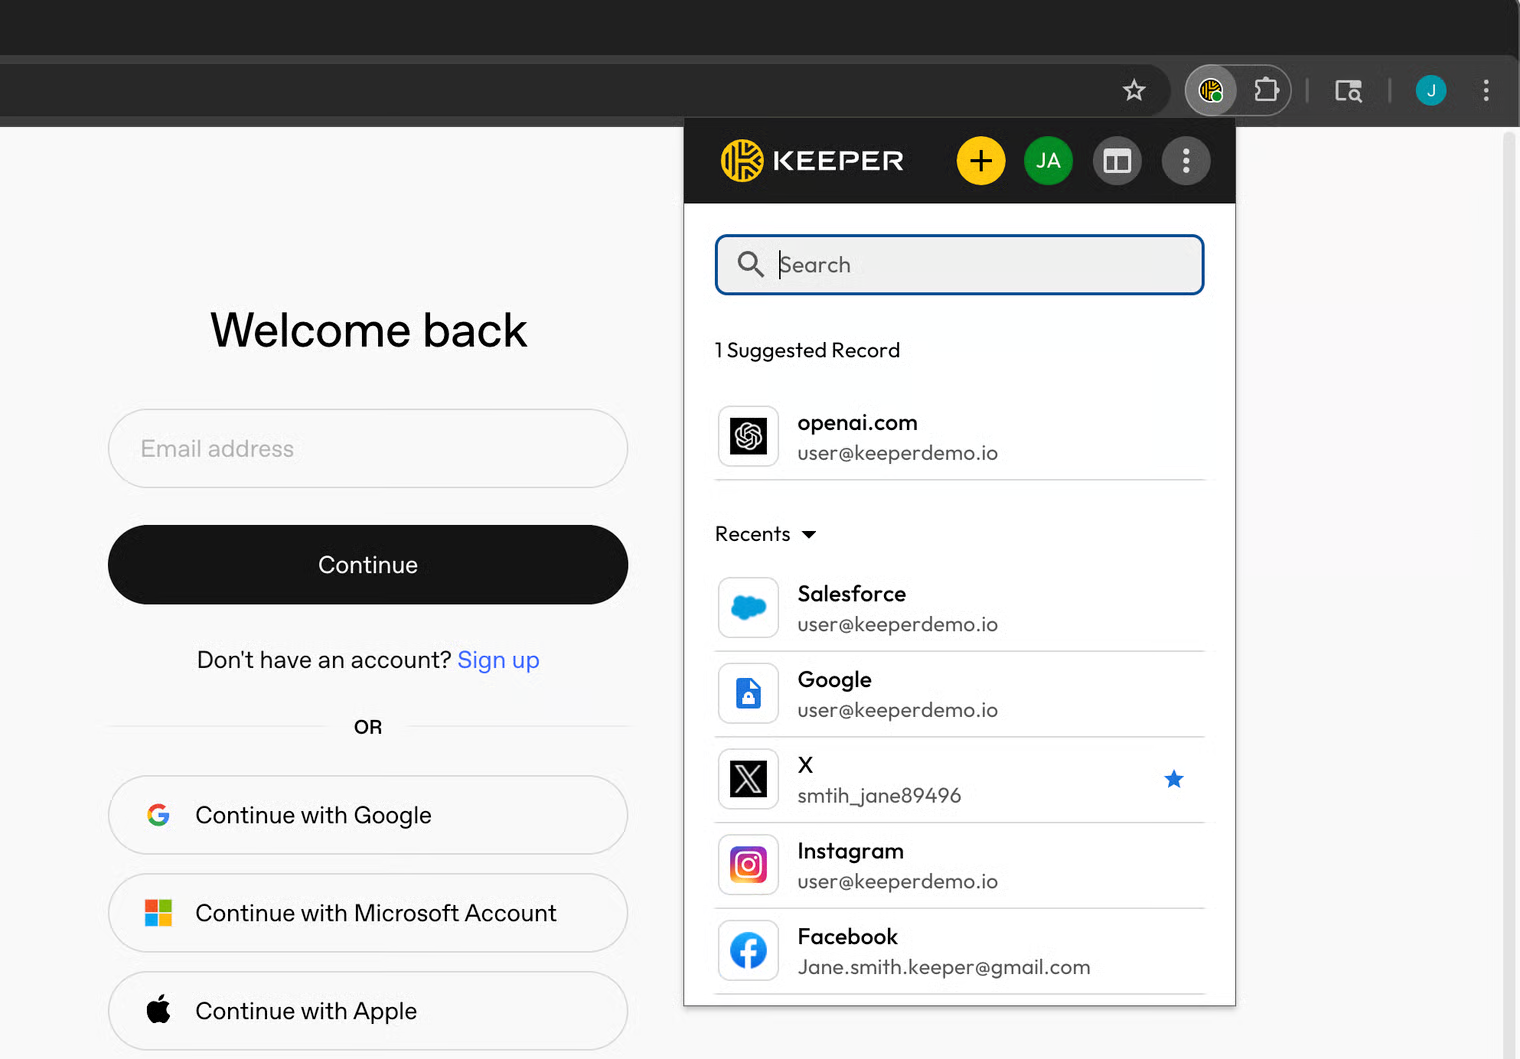Bookmark this page with the star icon
1520x1059 pixels.
(1134, 91)
